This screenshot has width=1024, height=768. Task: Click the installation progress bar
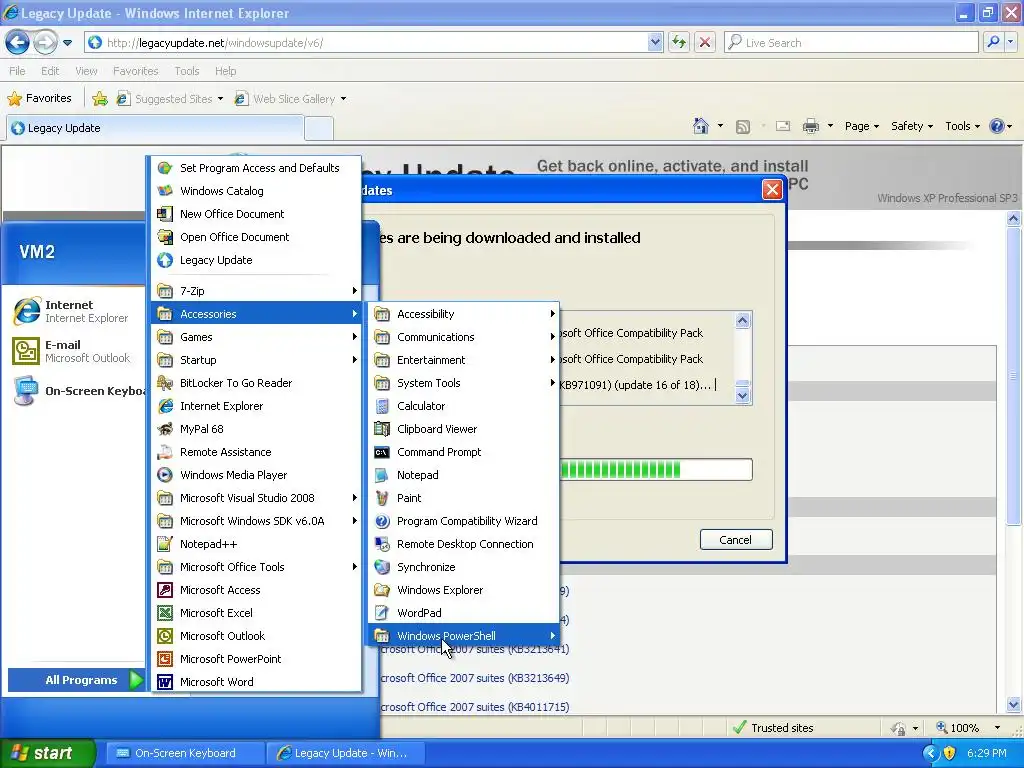click(x=656, y=470)
